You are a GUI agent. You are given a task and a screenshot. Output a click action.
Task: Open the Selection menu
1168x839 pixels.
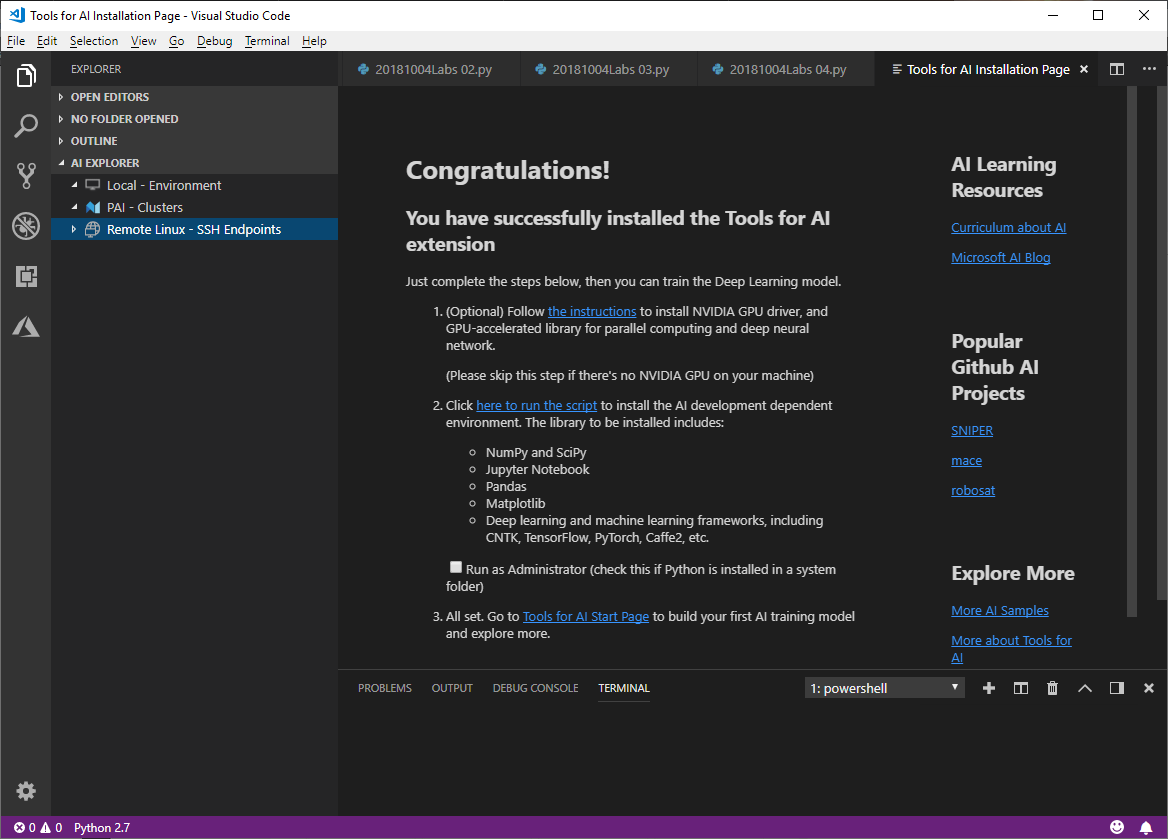94,41
